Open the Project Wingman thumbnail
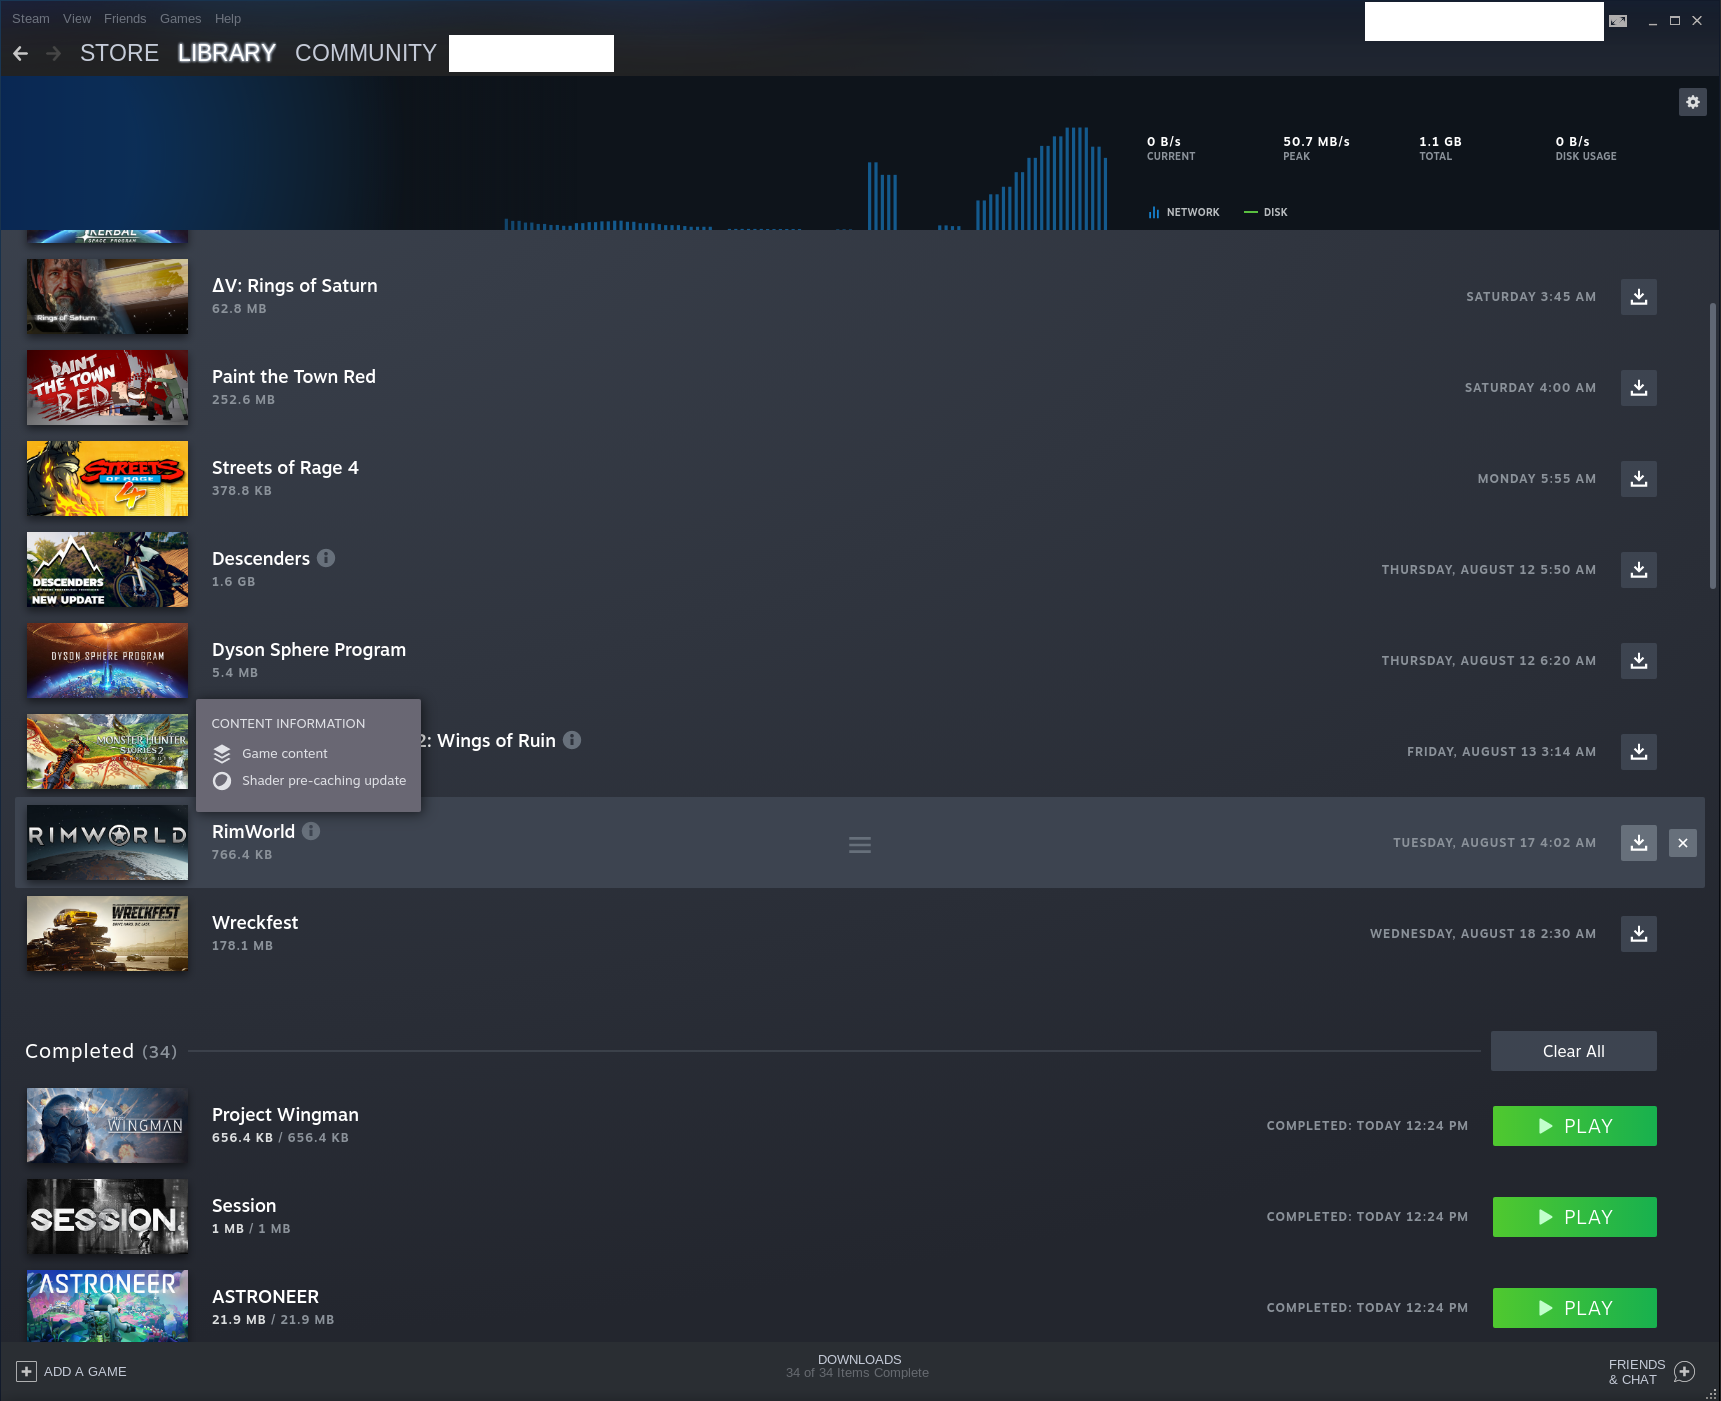This screenshot has width=1721, height=1401. click(107, 1126)
